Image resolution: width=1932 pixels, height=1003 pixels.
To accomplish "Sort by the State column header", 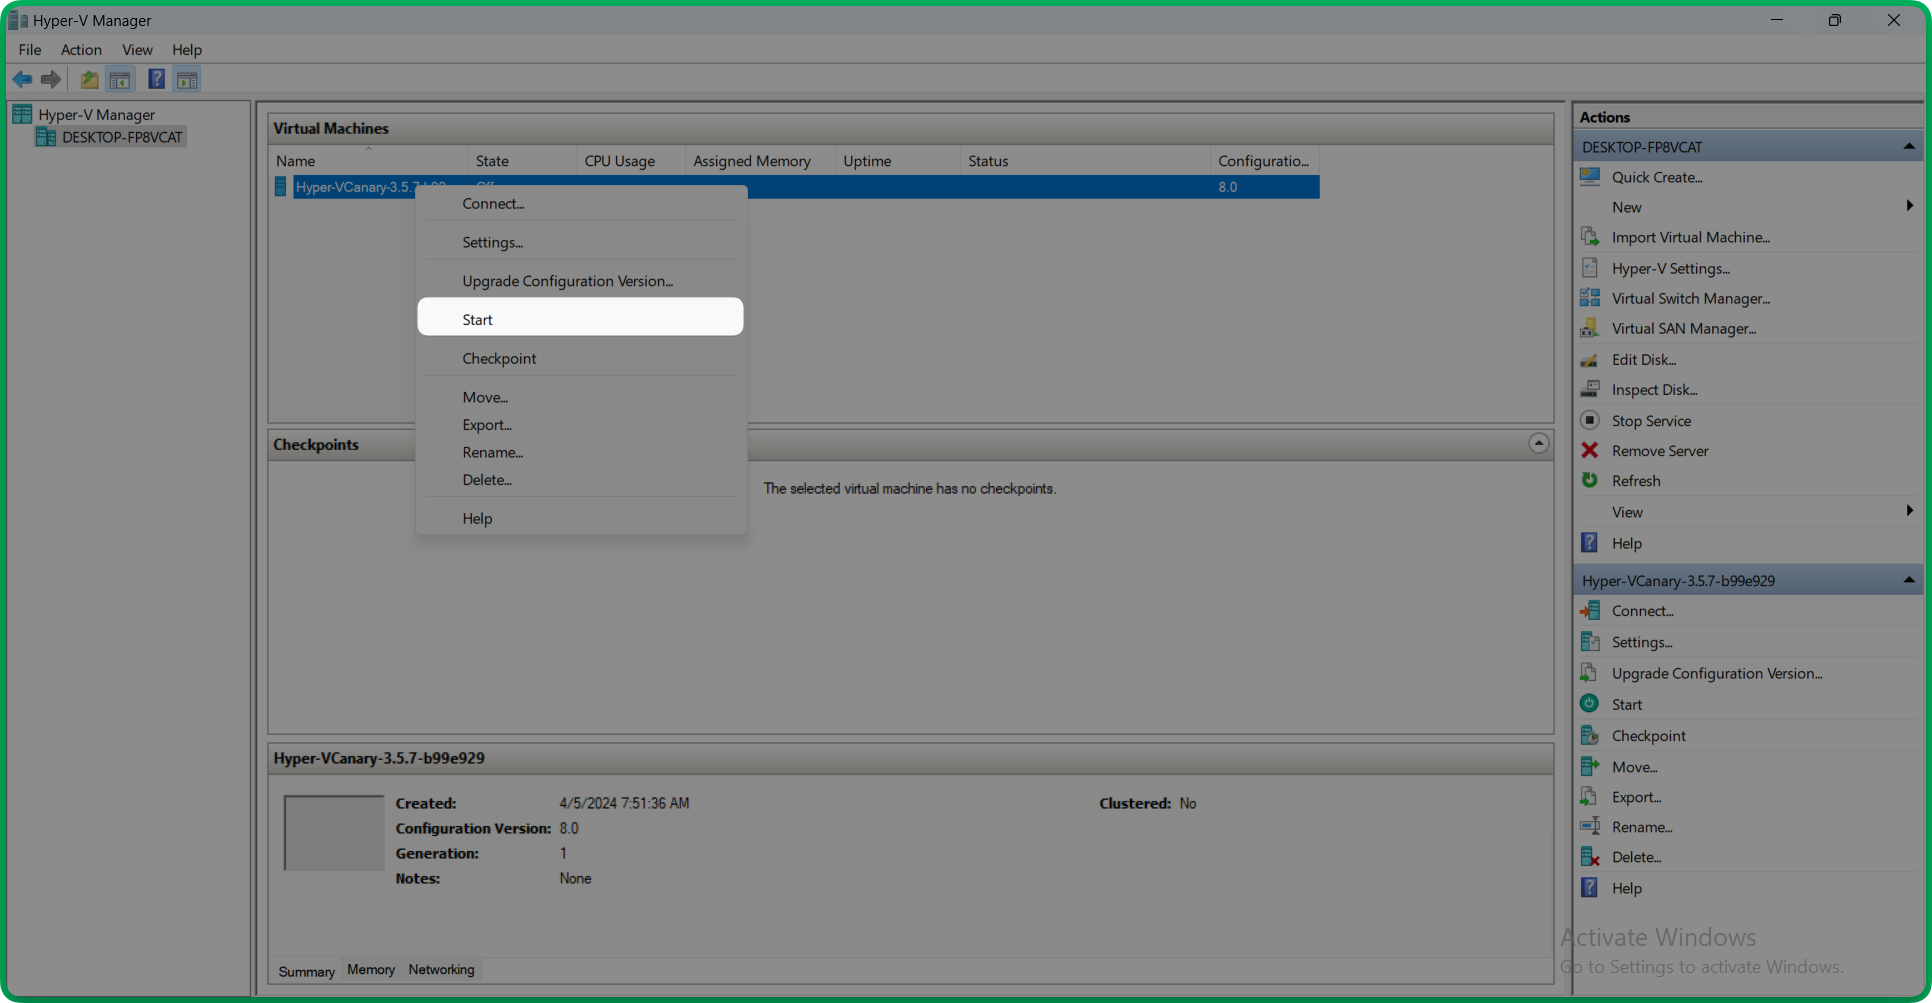I will 522,161.
